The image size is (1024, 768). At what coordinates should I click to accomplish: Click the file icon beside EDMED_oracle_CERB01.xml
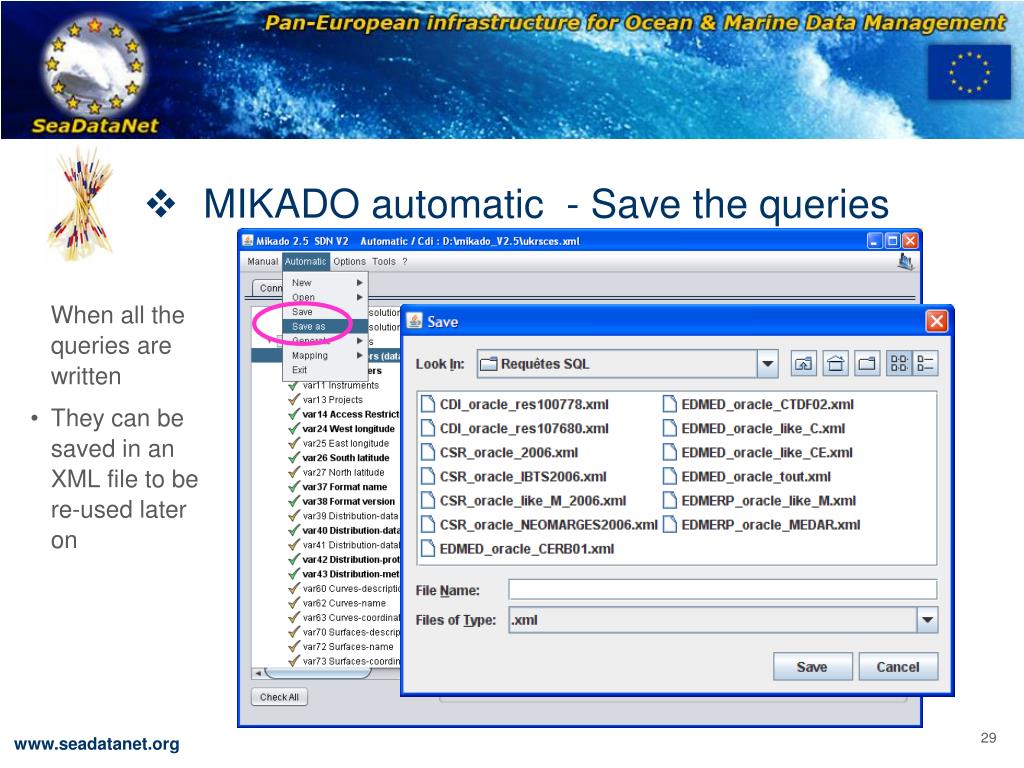pos(428,549)
